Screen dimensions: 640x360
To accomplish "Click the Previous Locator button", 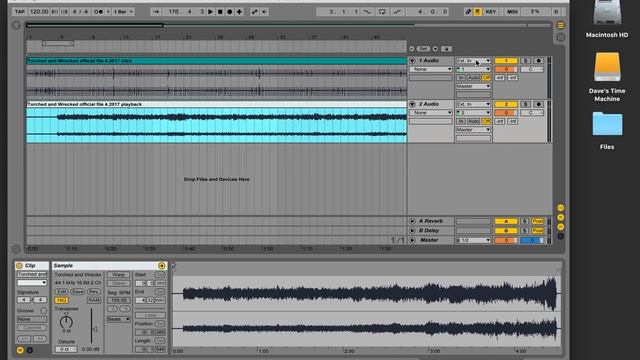I will click(x=411, y=49).
